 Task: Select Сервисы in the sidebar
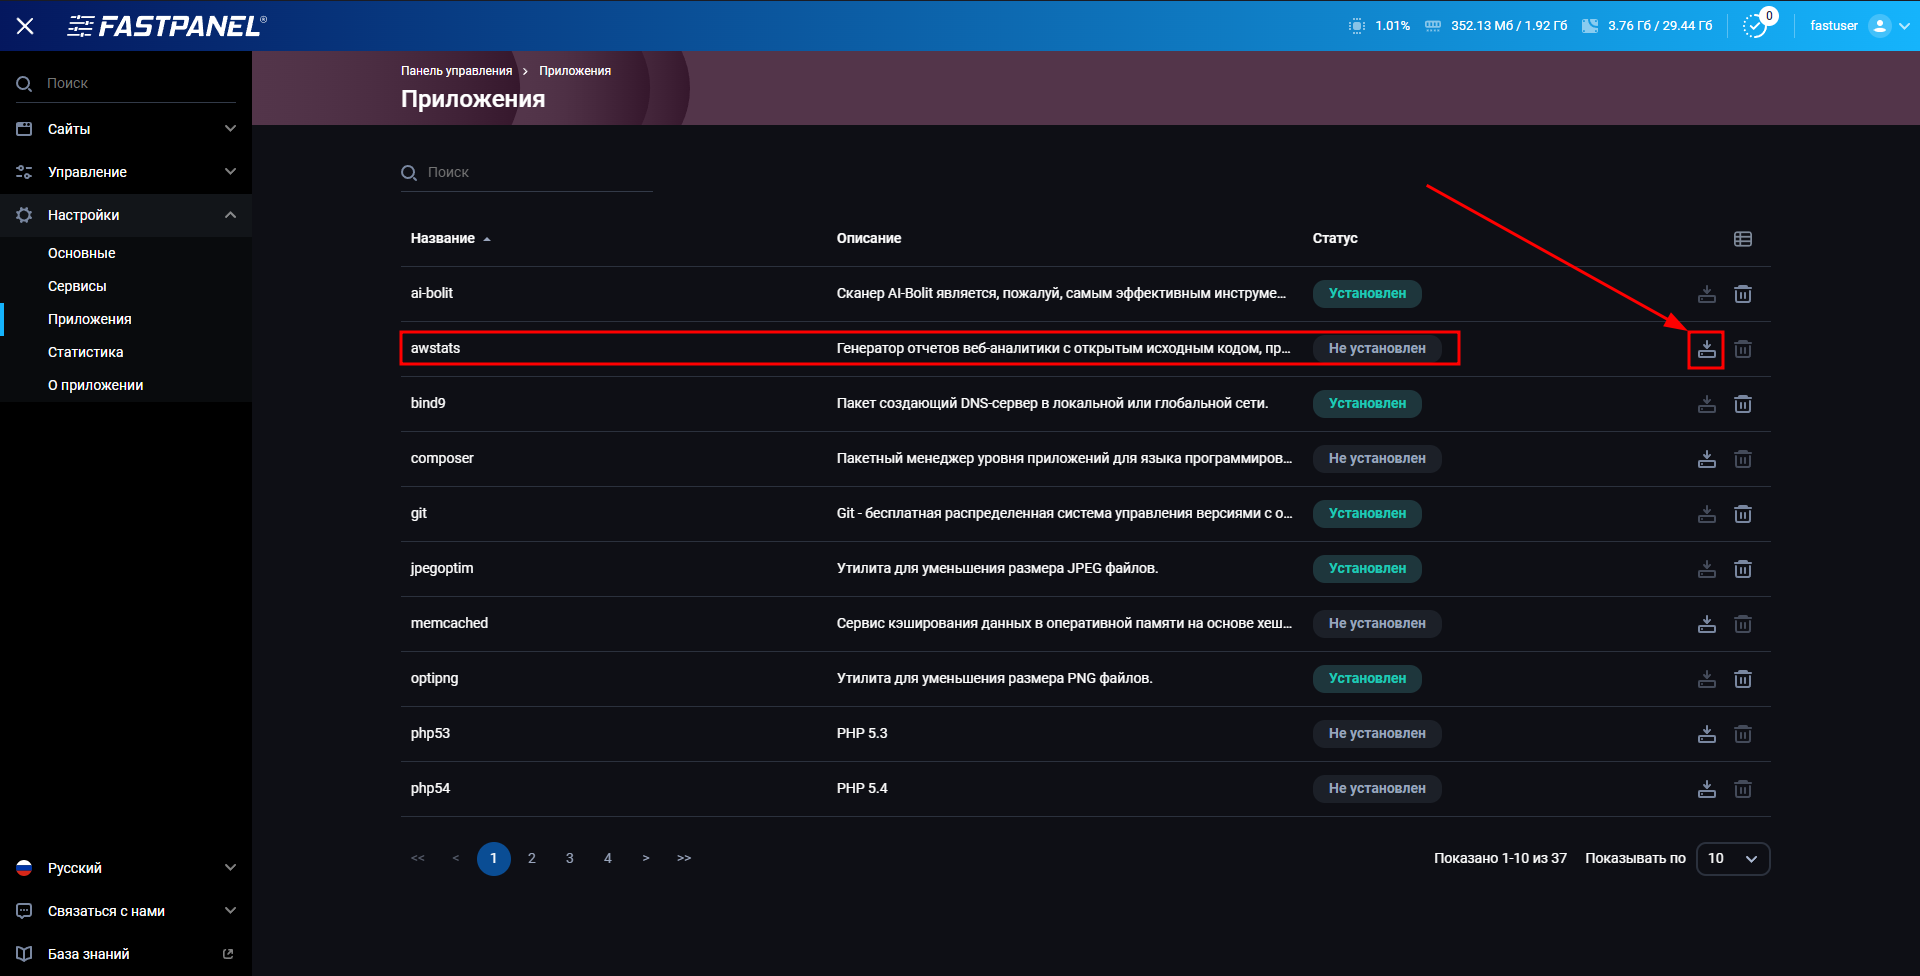[77, 285]
